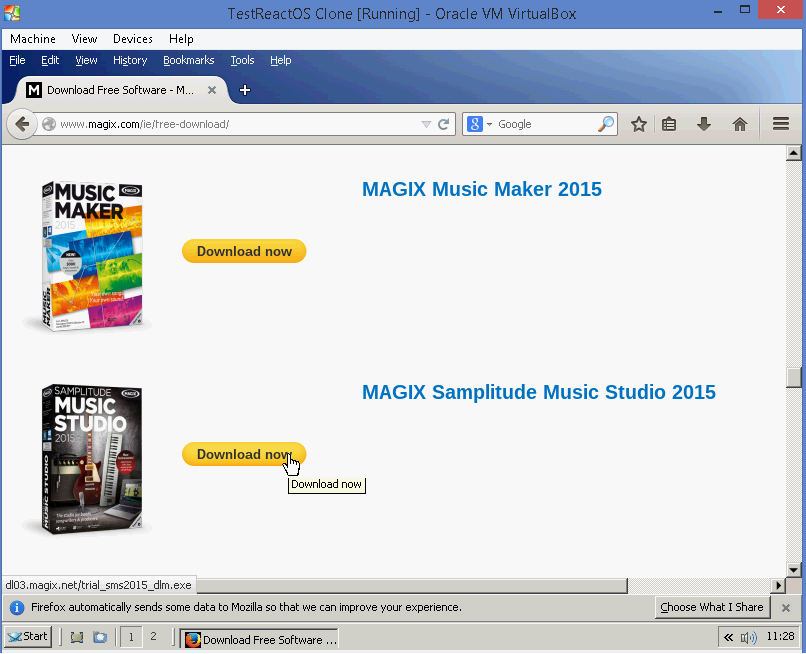This screenshot has width=806, height=654.
Task: Open the Firefox History menu
Action: [x=130, y=60]
